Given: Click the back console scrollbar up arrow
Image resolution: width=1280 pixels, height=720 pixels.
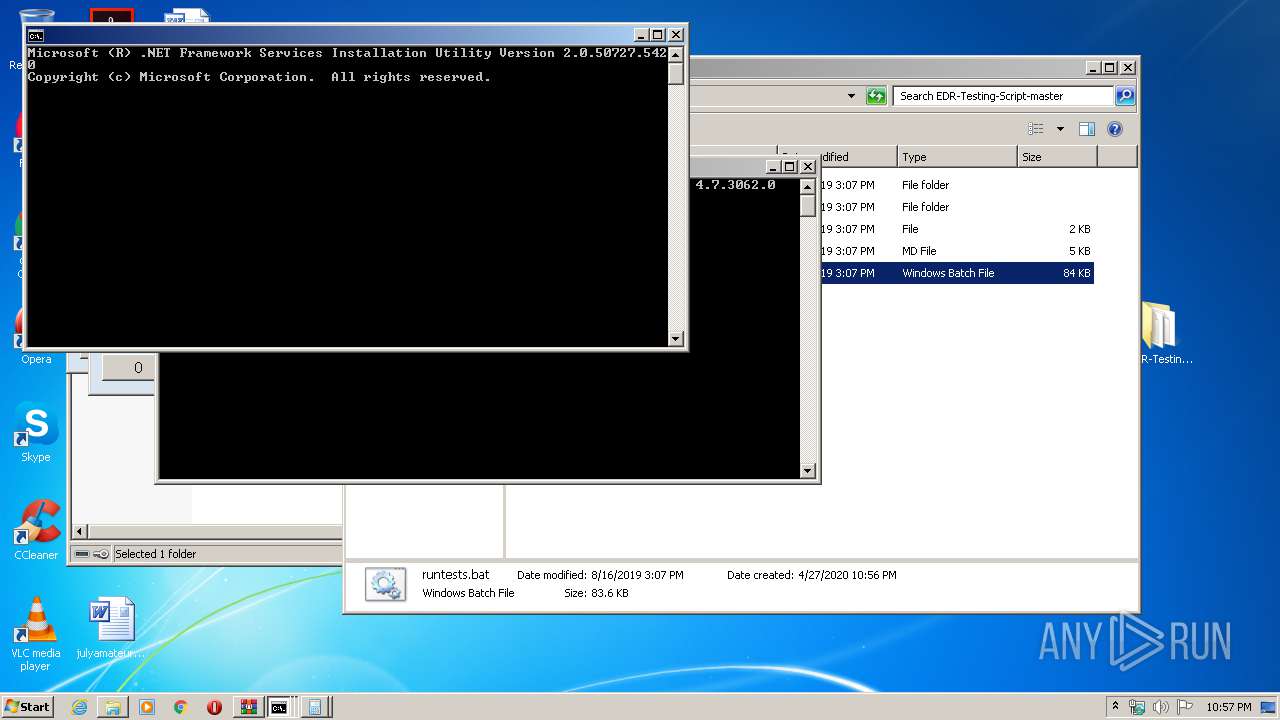Looking at the screenshot, I should pos(808,185).
